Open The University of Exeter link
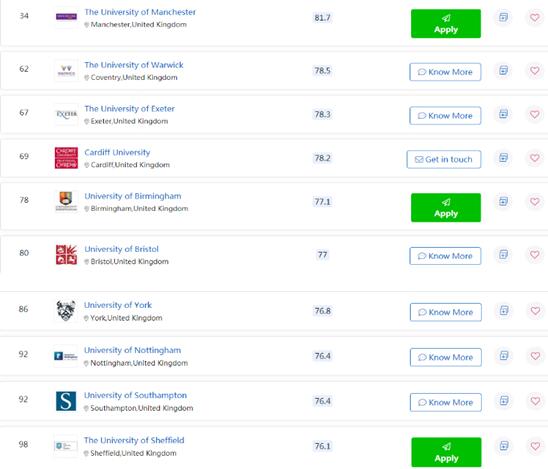 pyautogui.click(x=129, y=109)
